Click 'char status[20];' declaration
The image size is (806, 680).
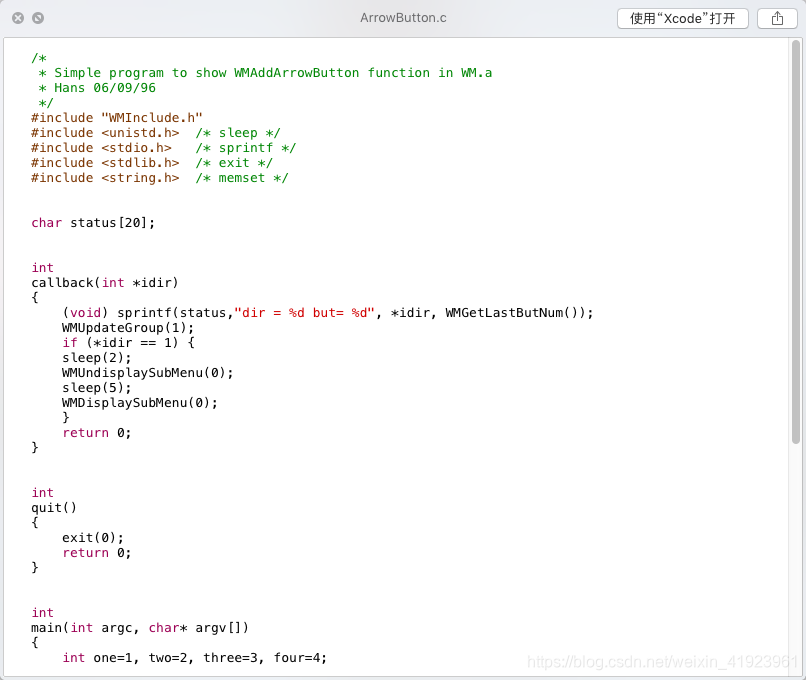pos(93,223)
